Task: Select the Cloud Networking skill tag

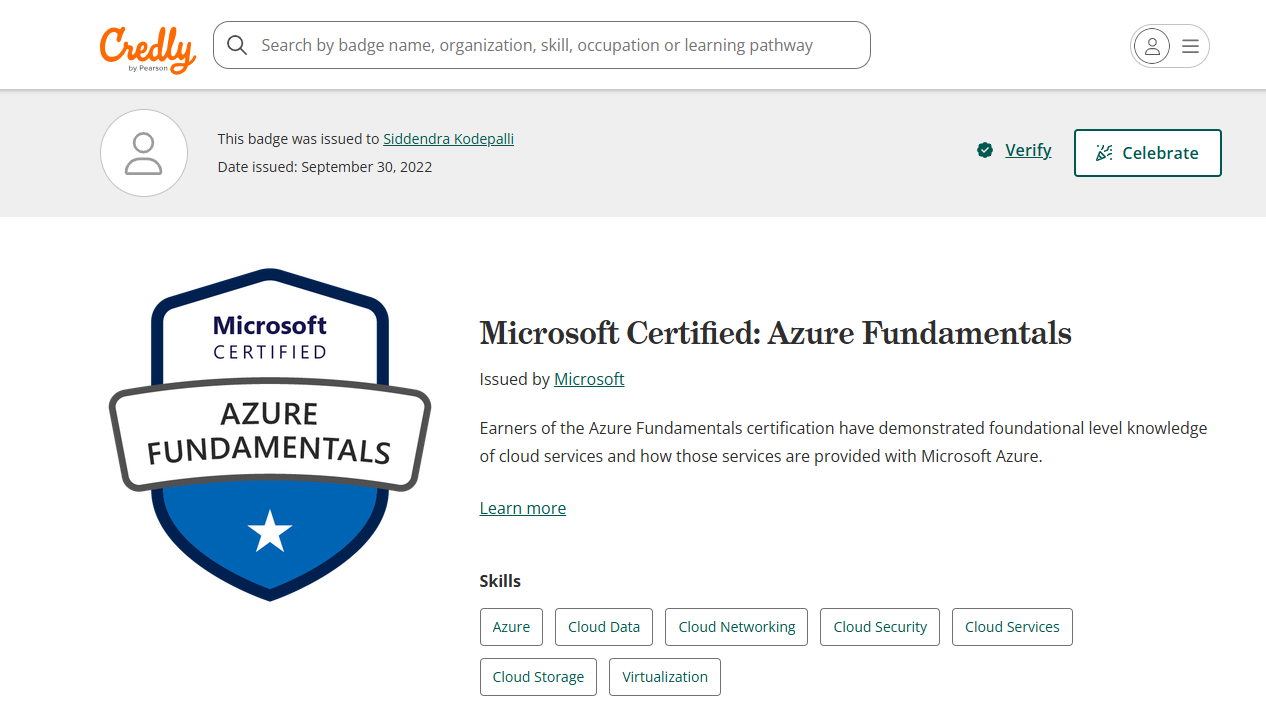Action: click(736, 627)
